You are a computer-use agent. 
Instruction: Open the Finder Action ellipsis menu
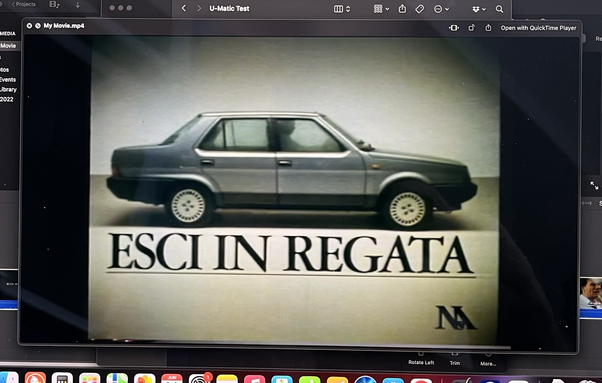tap(441, 9)
